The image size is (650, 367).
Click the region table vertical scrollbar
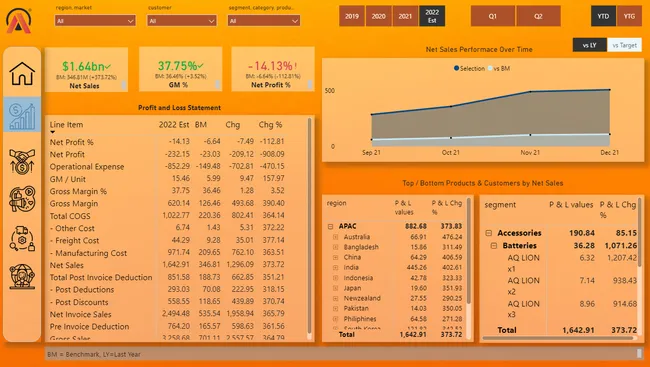pyautogui.click(x=469, y=251)
